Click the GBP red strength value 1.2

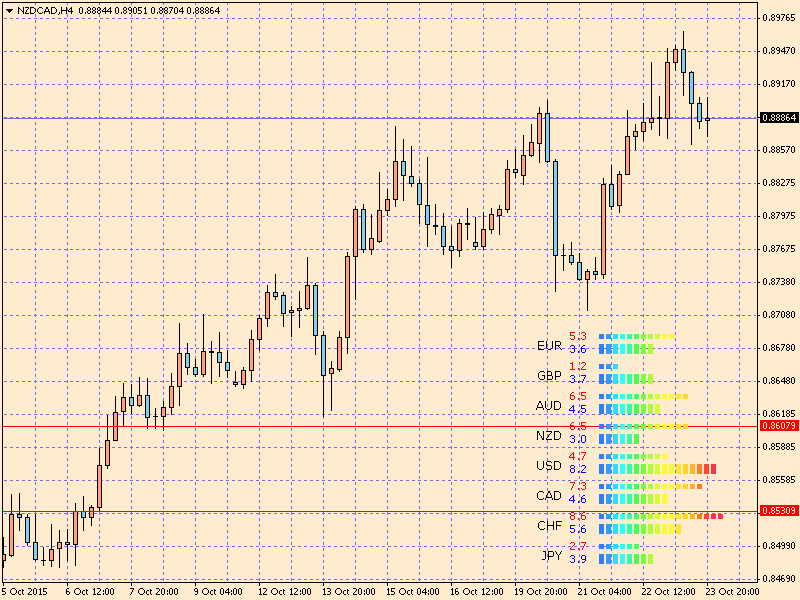click(578, 366)
